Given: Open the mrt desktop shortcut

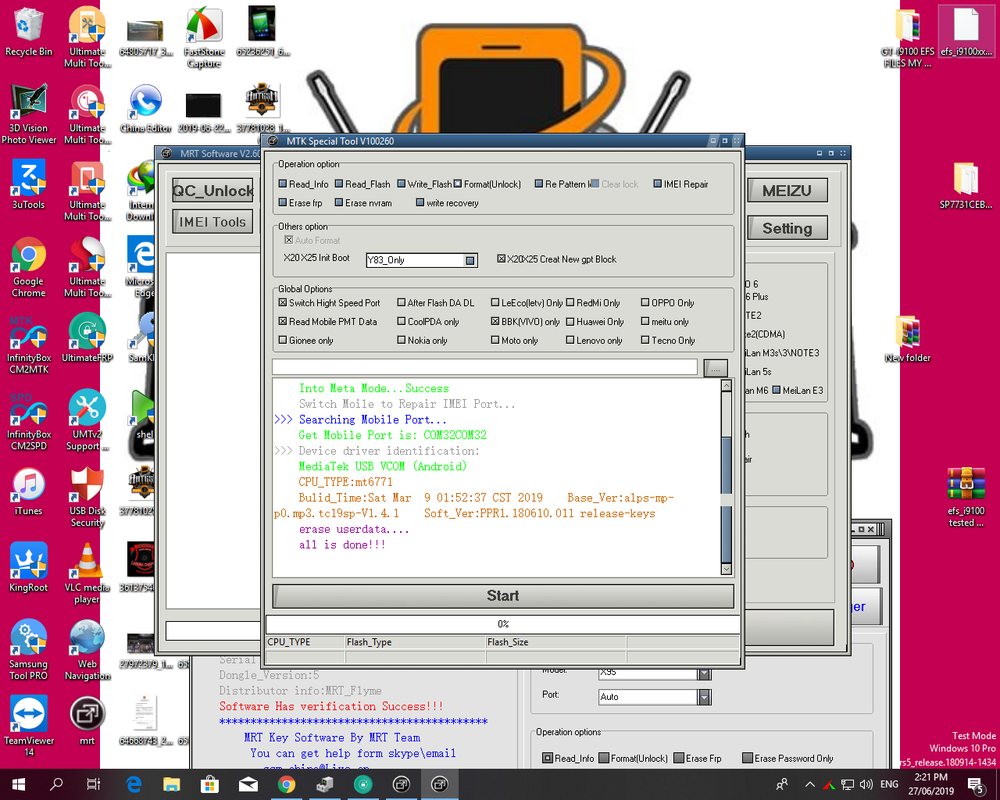Looking at the screenshot, I should [x=87, y=721].
